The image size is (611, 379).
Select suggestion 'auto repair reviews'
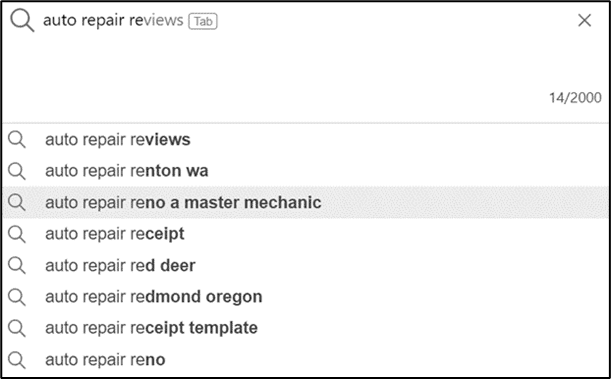pyautogui.click(x=306, y=140)
